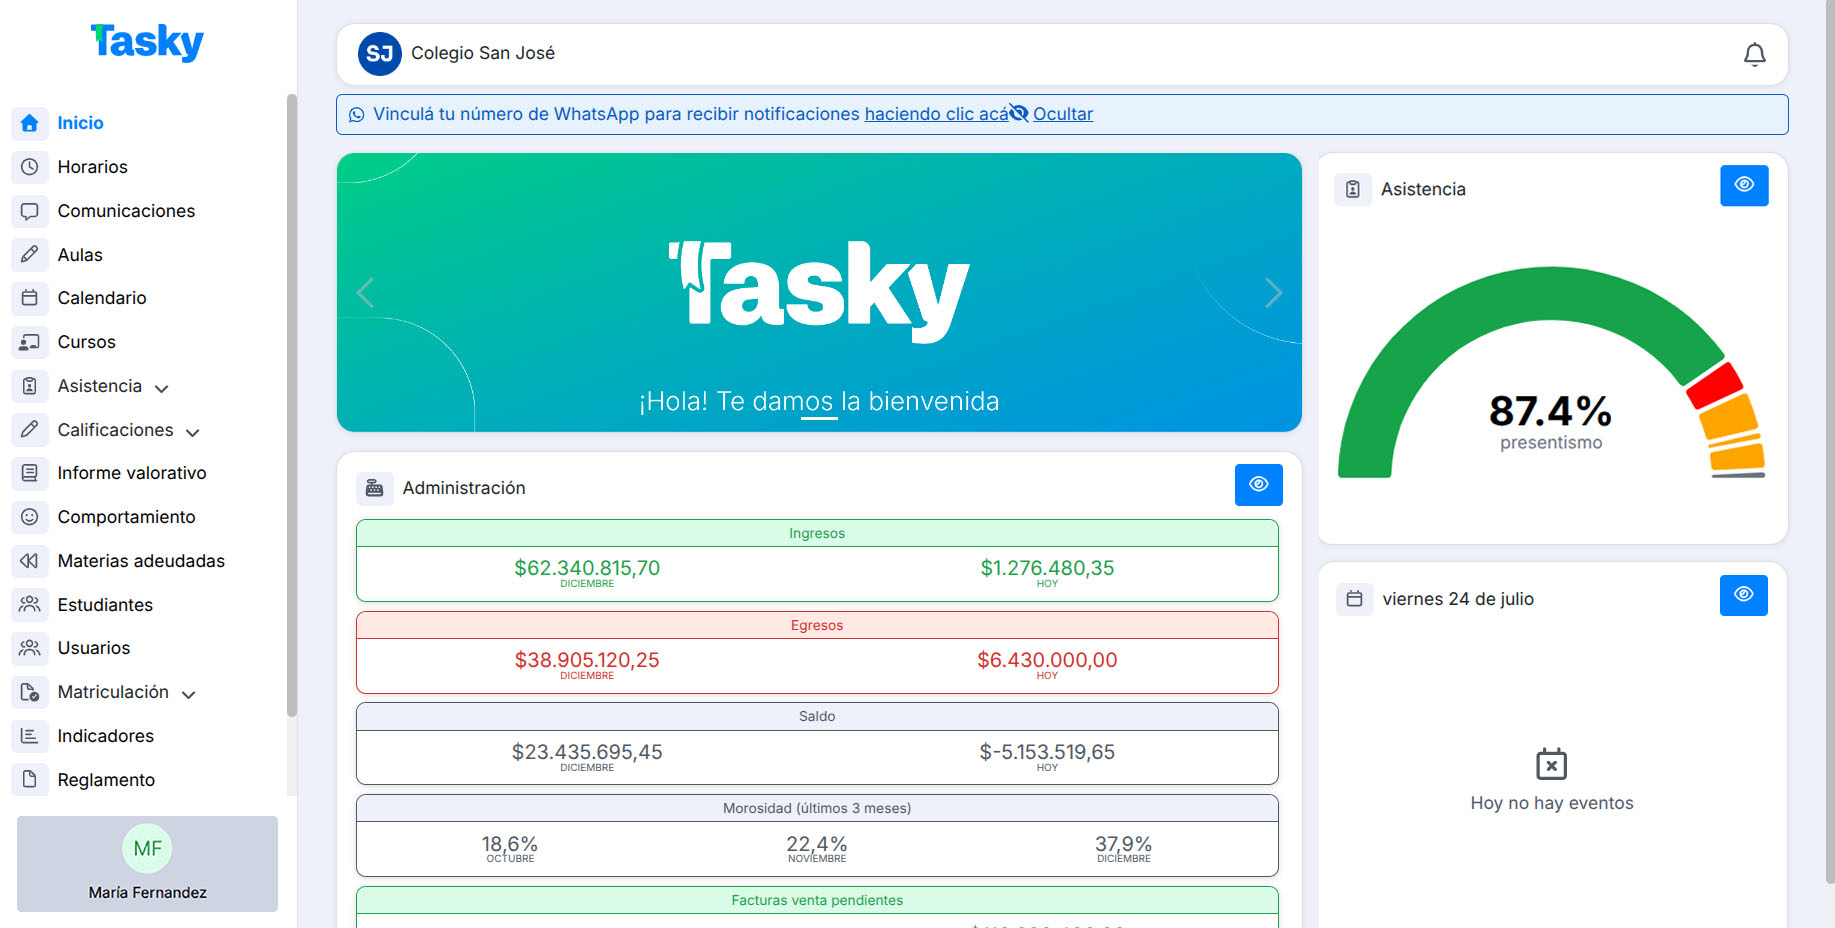Click the Horarios clock icon
Screen dimensions: 1835x928
tap(30, 167)
